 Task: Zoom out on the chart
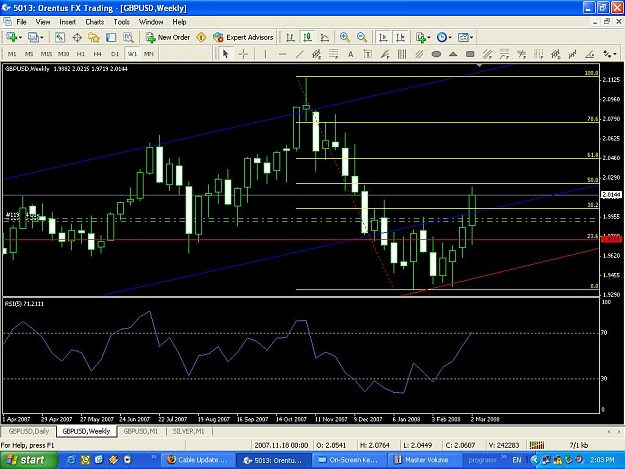tap(362, 37)
